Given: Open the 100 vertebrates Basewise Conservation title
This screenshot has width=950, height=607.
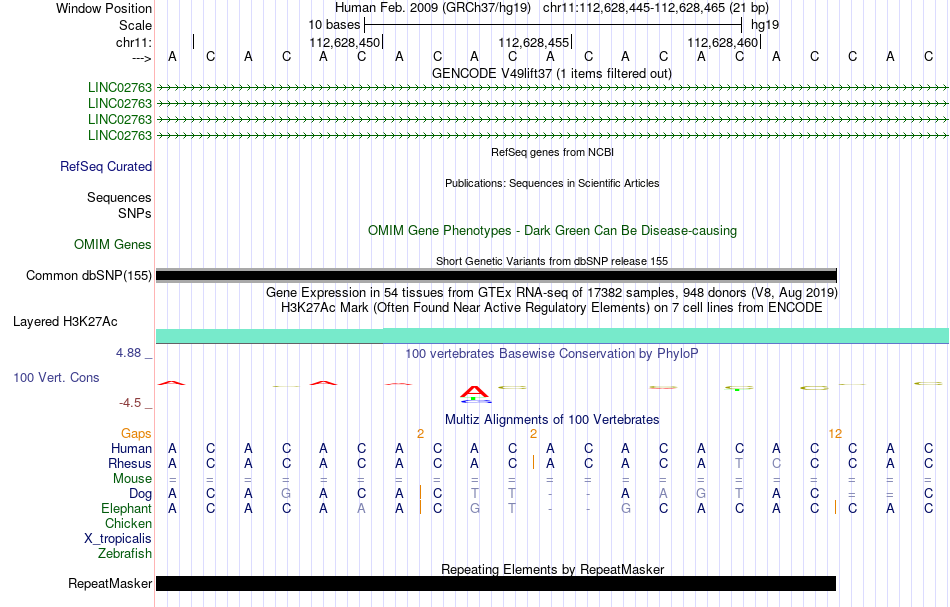Looking at the screenshot, I should (x=552, y=353).
